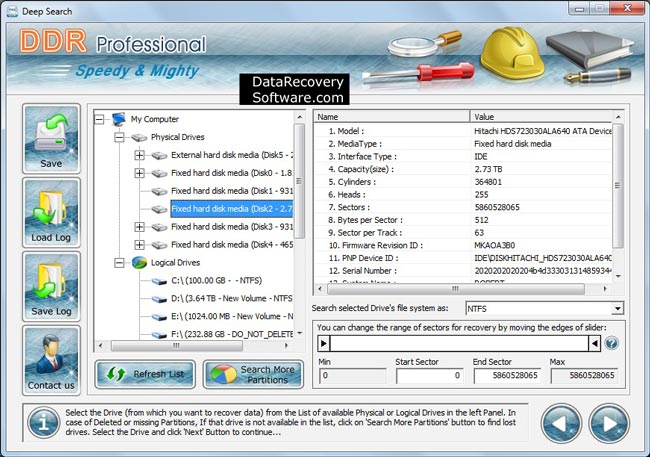
Task: Select the C:\ 100.00 GB NTFS drive
Action: pos(216,281)
